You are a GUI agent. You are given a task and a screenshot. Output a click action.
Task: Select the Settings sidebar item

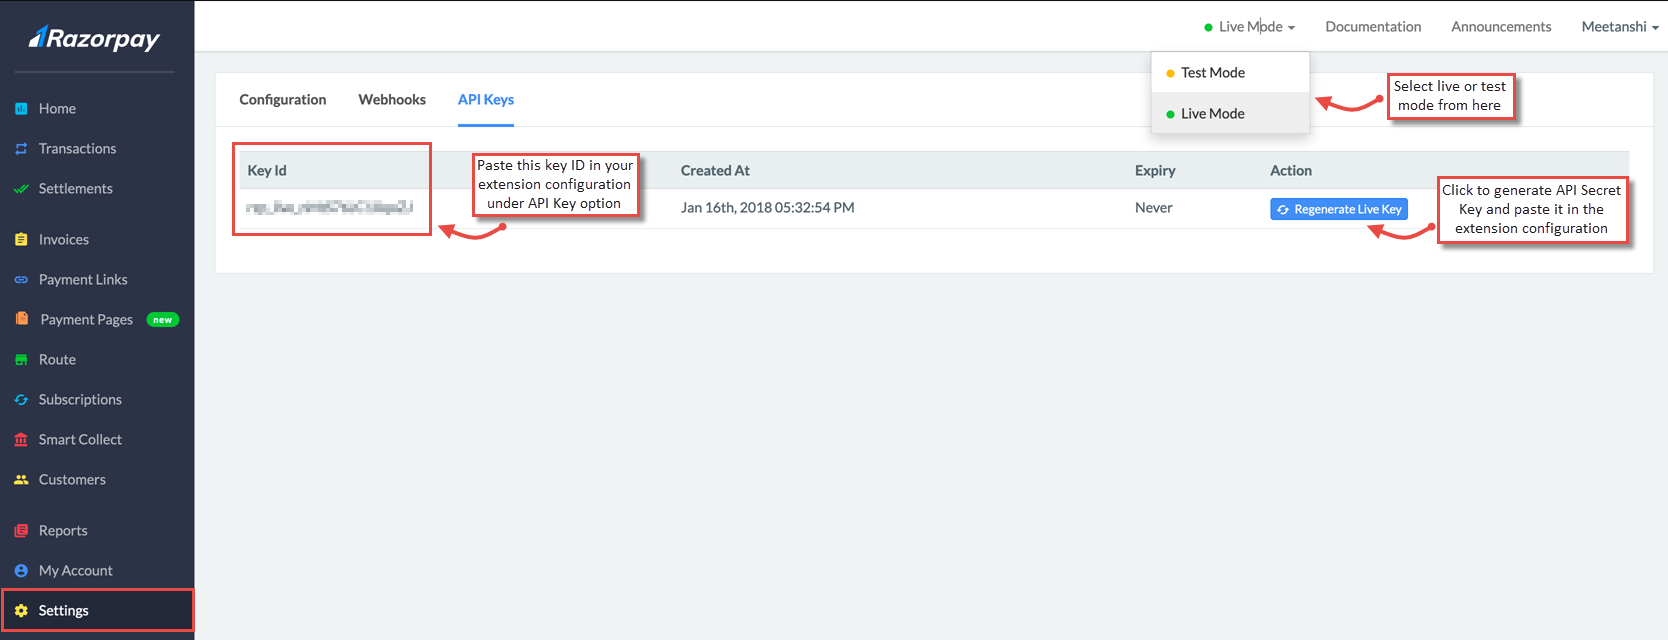pos(98,610)
